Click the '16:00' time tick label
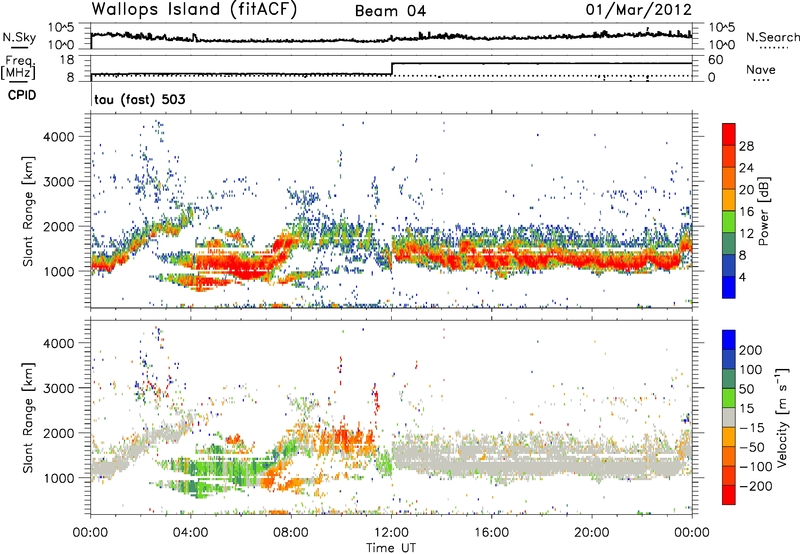The image size is (800, 554). coord(491,533)
